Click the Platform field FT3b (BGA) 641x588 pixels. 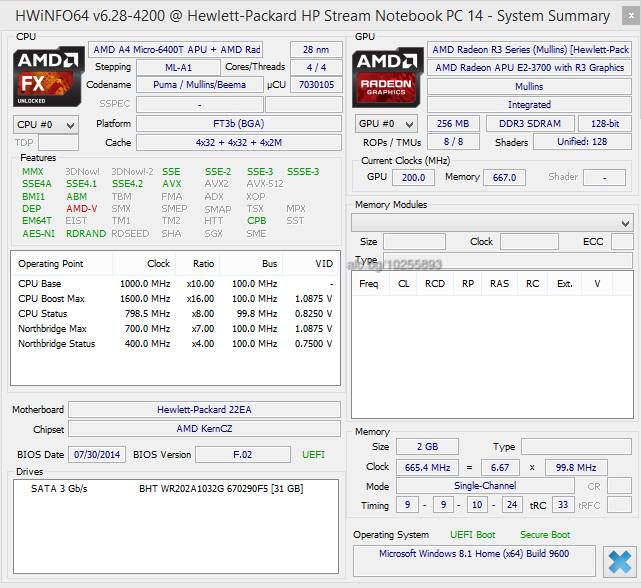pyautogui.click(x=239, y=123)
